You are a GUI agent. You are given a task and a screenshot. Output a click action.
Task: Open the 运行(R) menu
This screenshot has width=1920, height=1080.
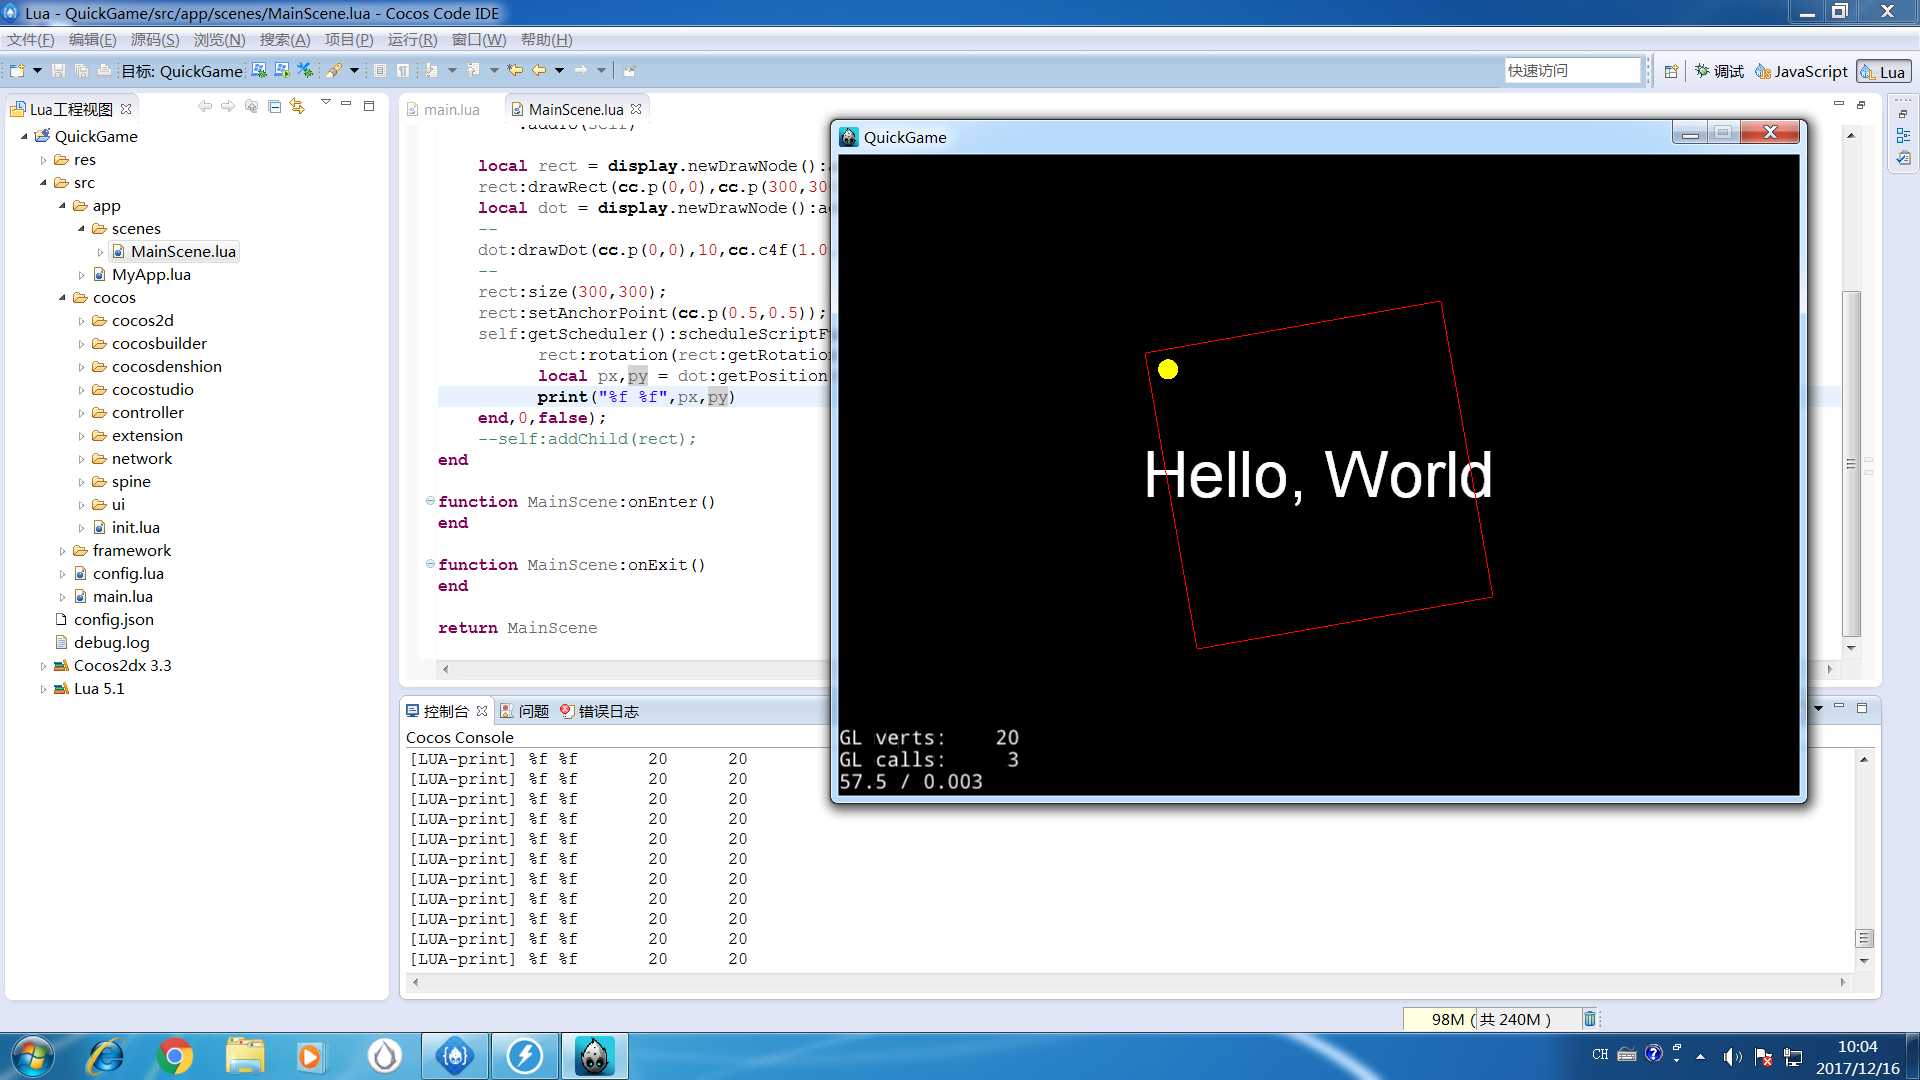click(x=412, y=40)
